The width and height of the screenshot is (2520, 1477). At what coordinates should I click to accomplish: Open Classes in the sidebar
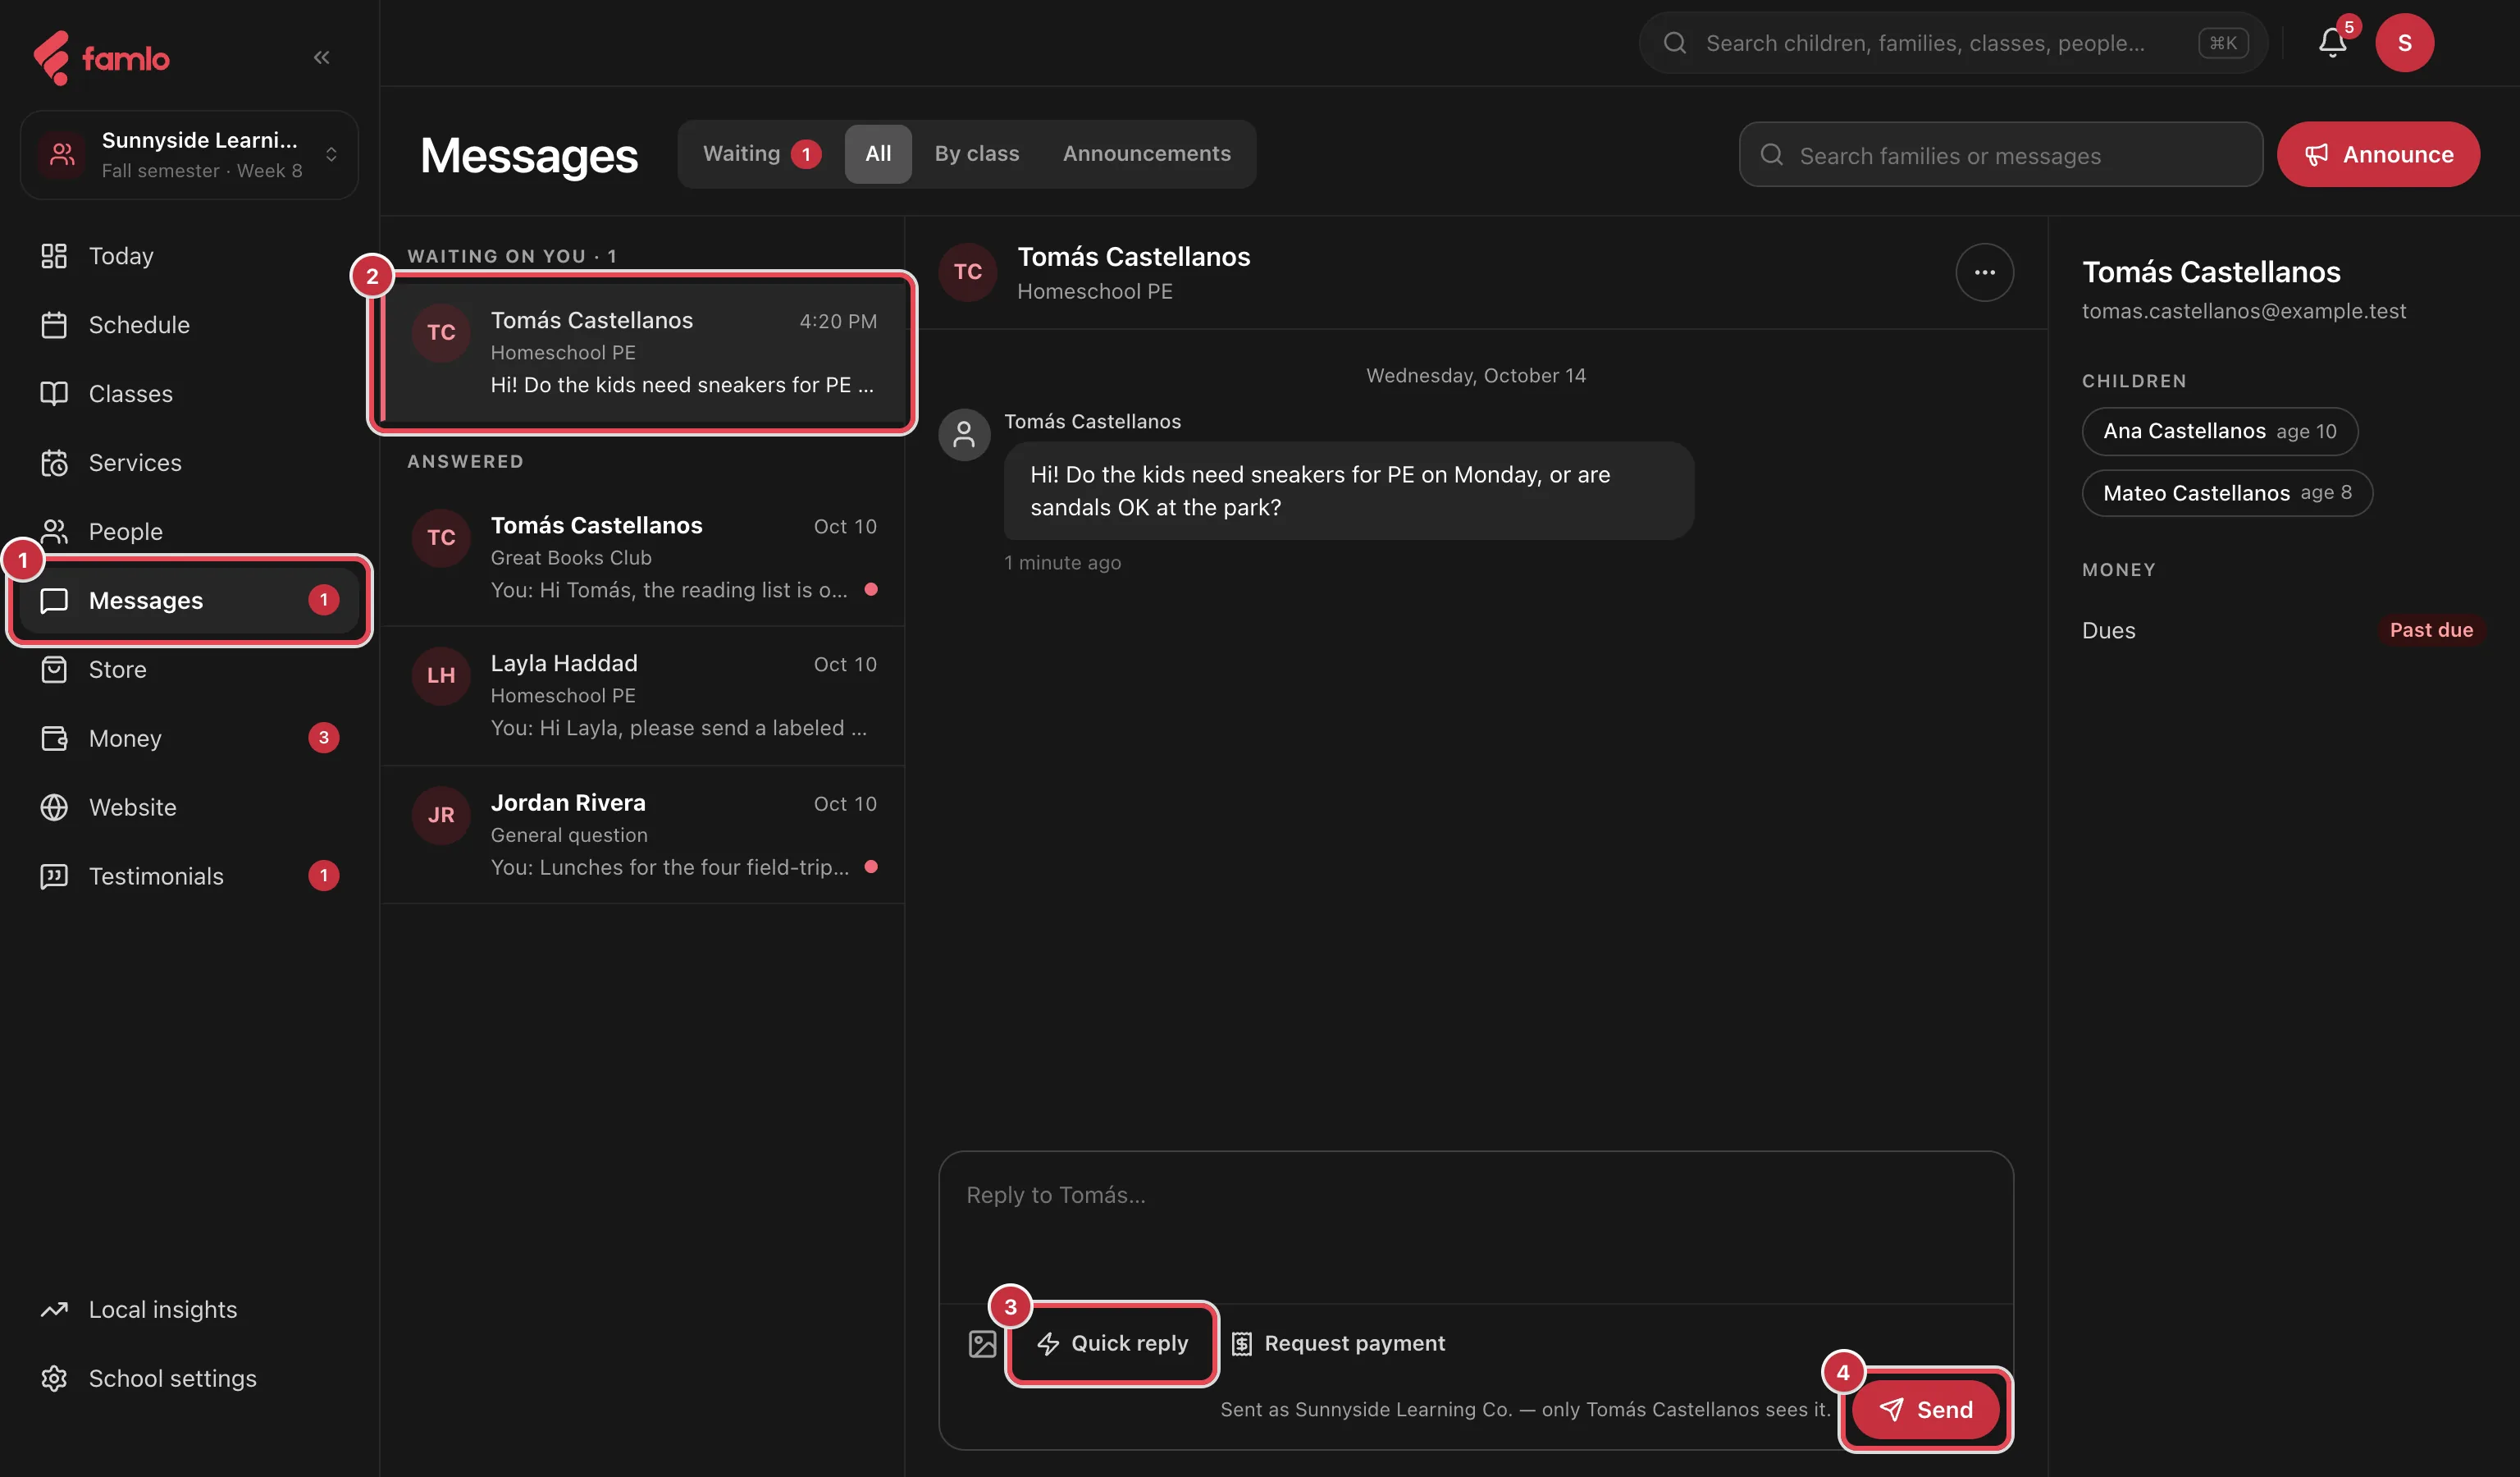point(189,394)
